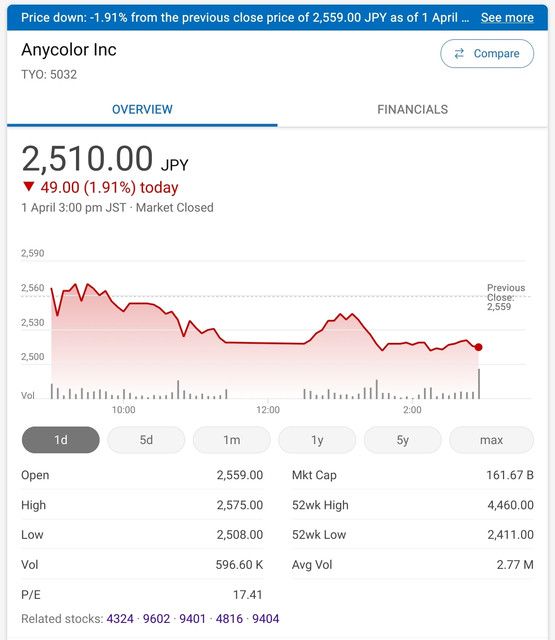Follow the See more link in banner
Viewport: 555px width, 640px height.
point(507,18)
